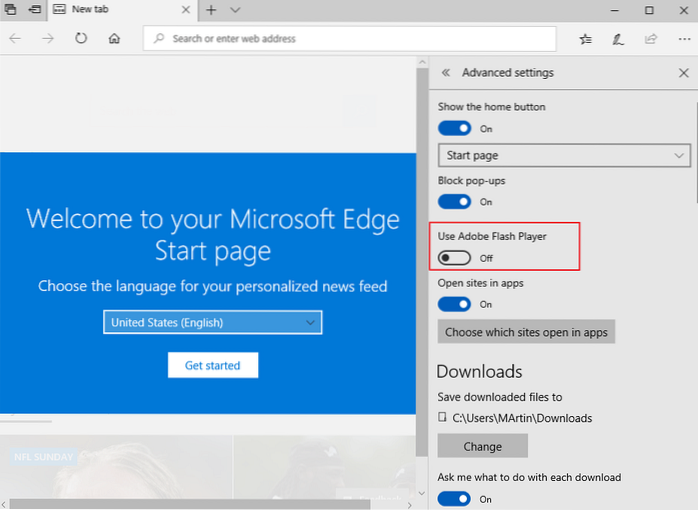
Task: Focus the search or web address box
Action: 350,39
